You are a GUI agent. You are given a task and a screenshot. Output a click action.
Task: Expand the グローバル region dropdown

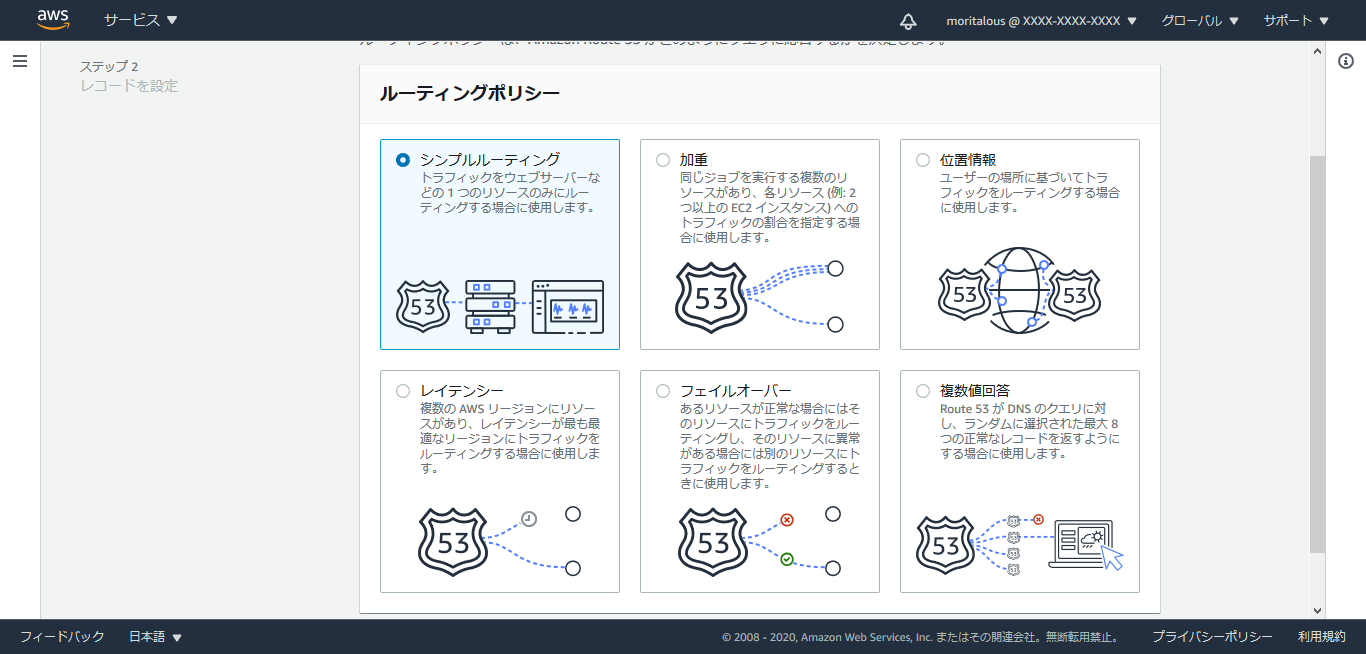pyautogui.click(x=1200, y=21)
